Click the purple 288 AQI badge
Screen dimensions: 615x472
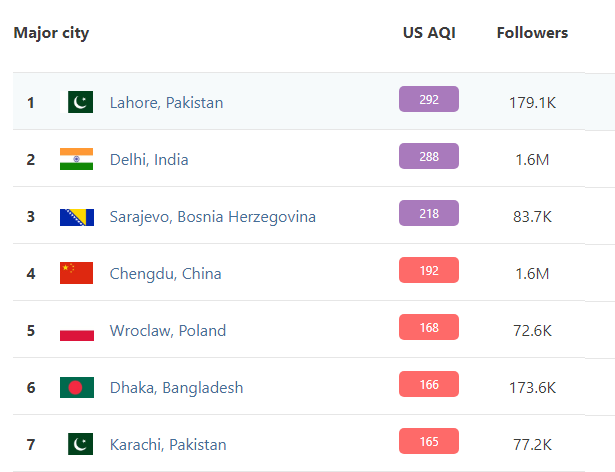[429, 156]
